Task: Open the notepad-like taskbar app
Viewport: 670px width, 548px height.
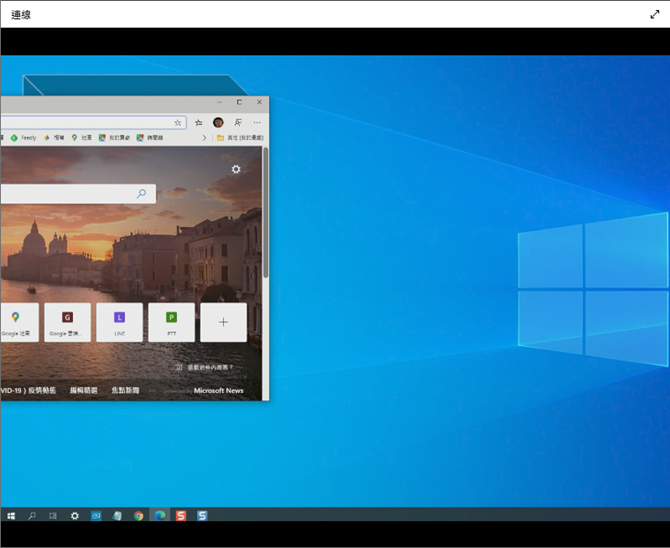Action: (x=117, y=516)
